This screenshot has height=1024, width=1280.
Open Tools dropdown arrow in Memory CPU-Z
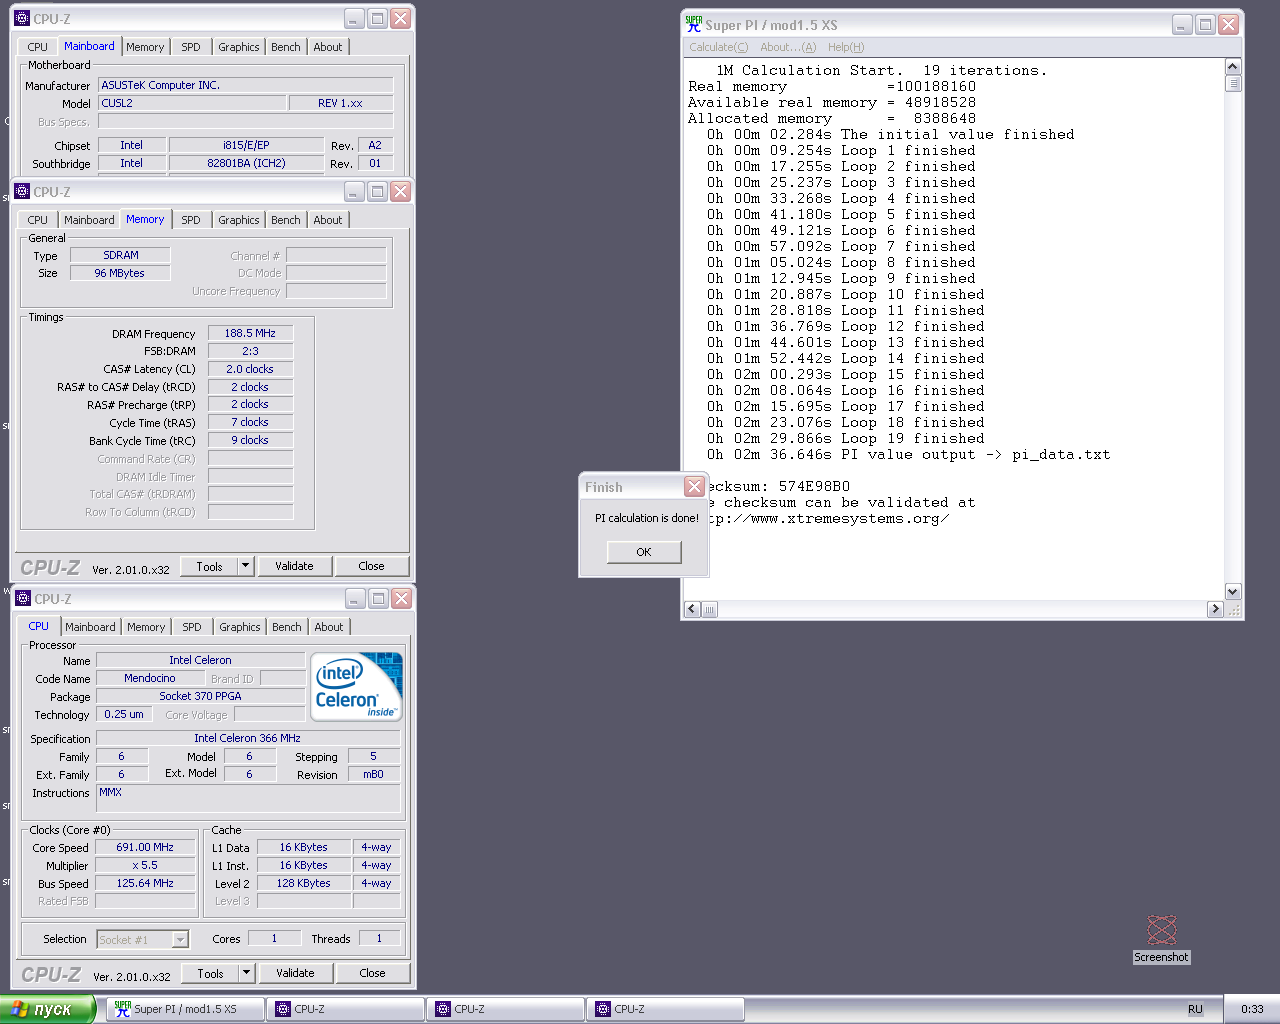pos(246,565)
